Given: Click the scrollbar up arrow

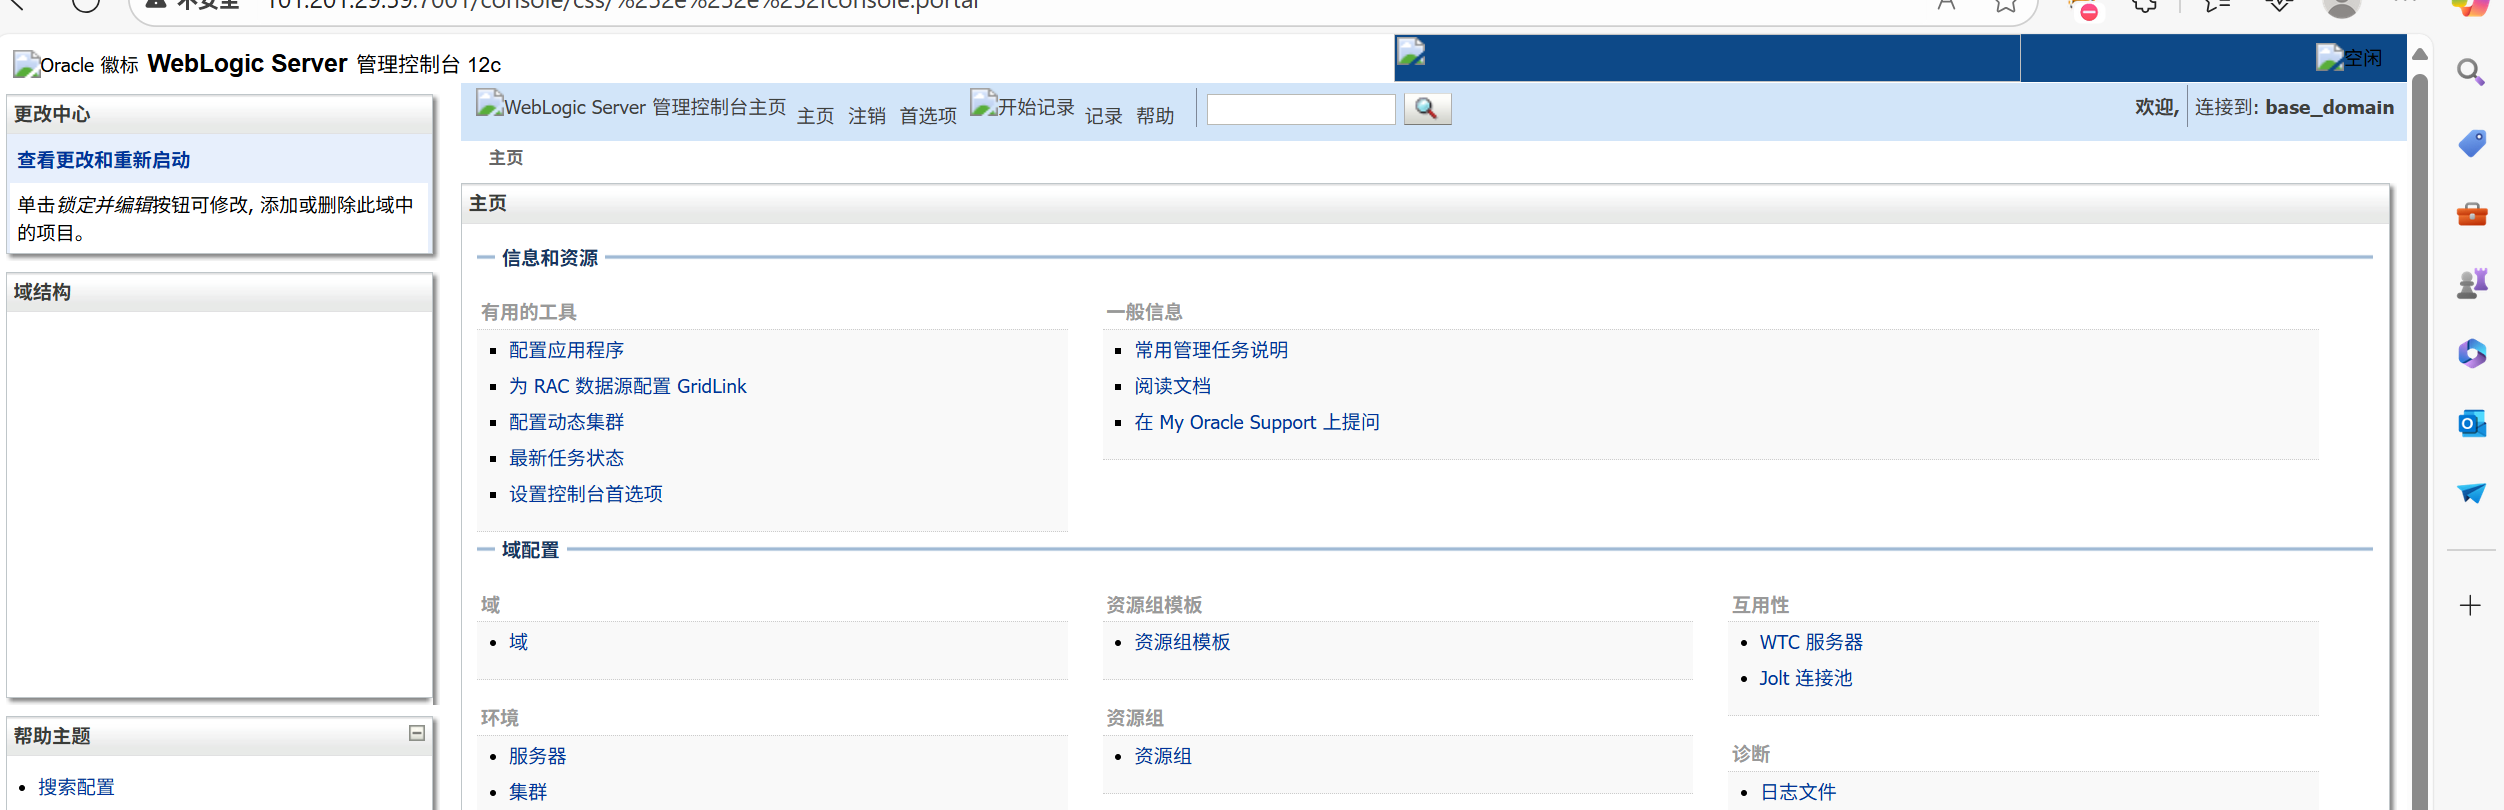Looking at the screenshot, I should tap(2420, 54).
